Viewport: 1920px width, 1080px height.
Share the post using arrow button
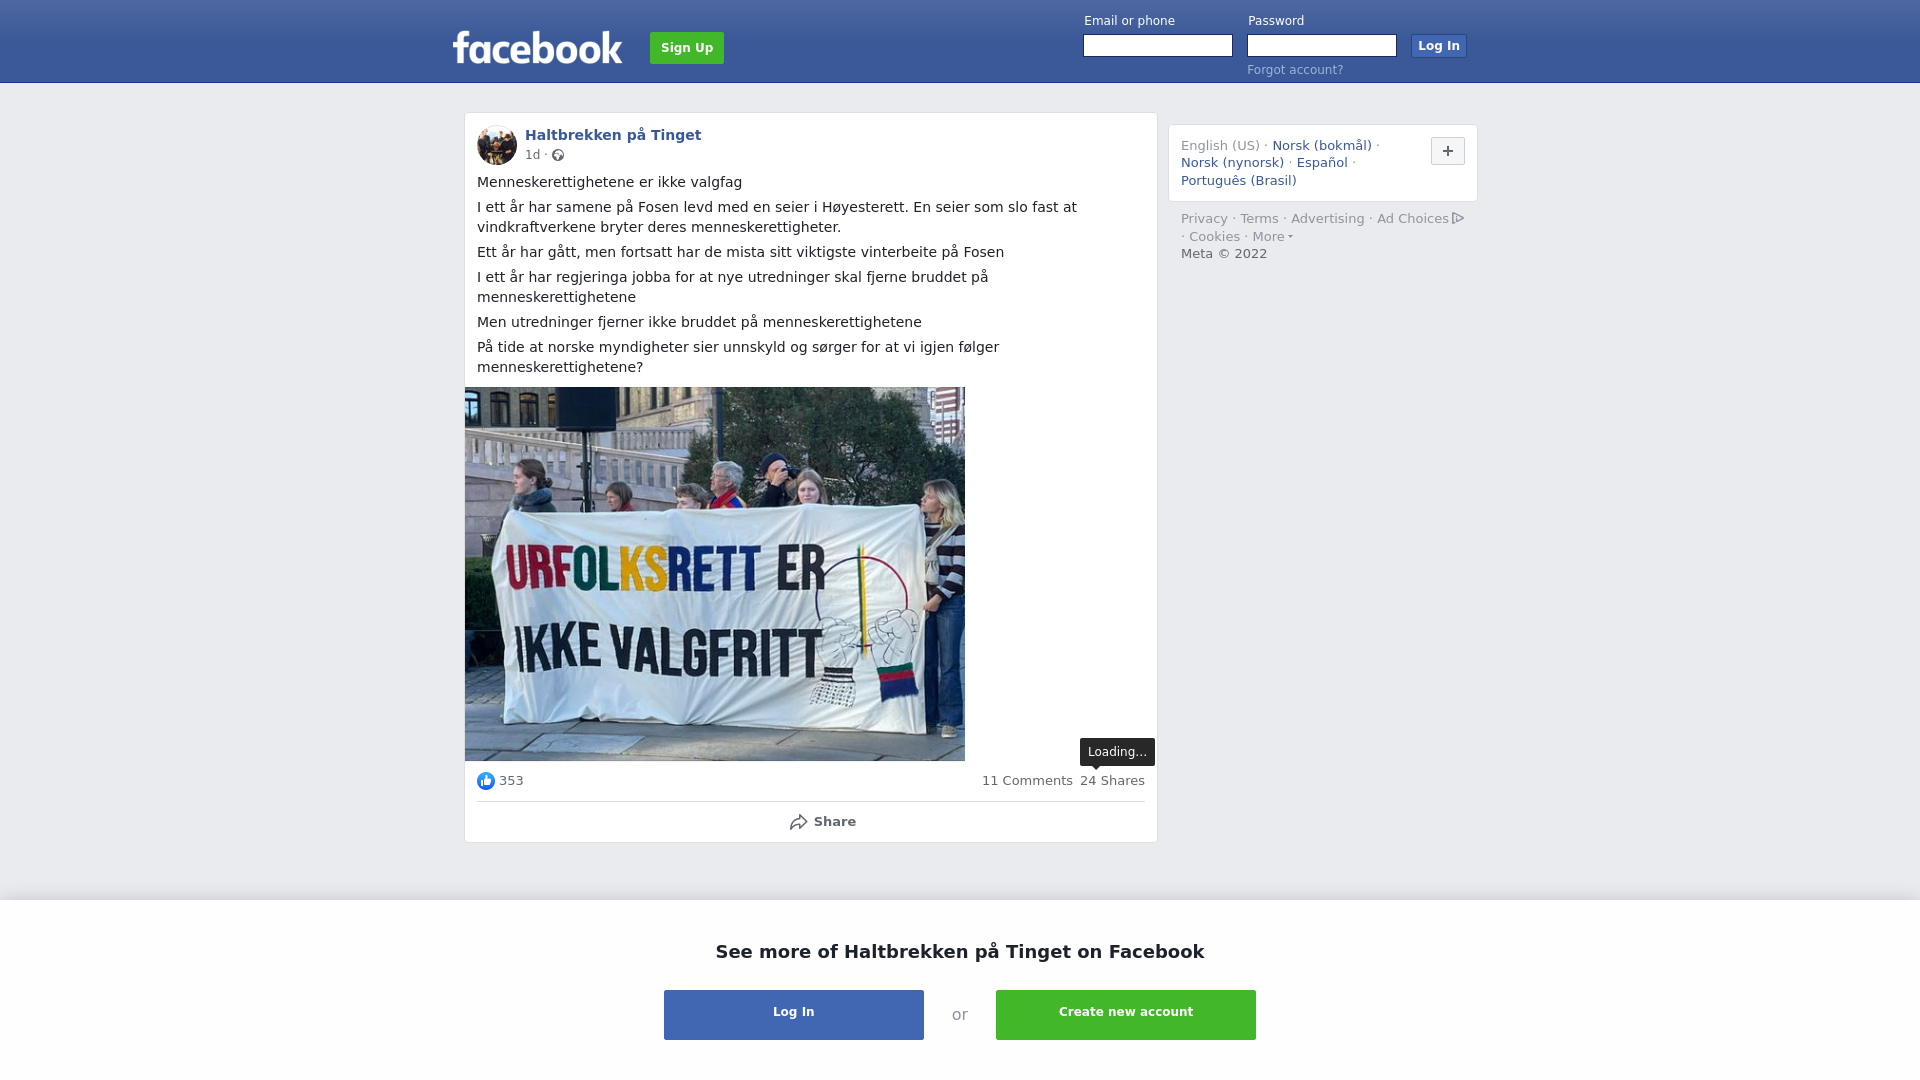[x=822, y=822]
